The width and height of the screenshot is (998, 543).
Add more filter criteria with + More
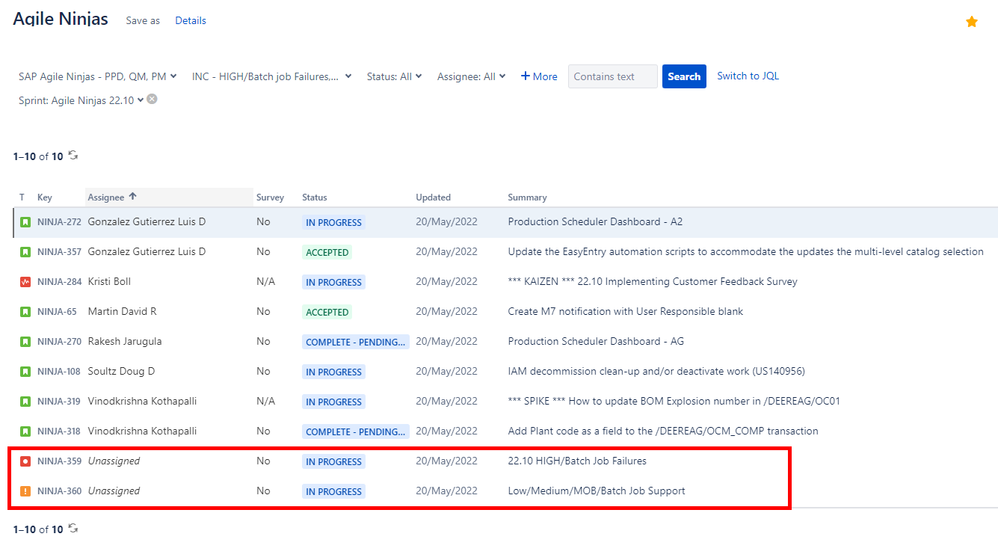(x=539, y=76)
